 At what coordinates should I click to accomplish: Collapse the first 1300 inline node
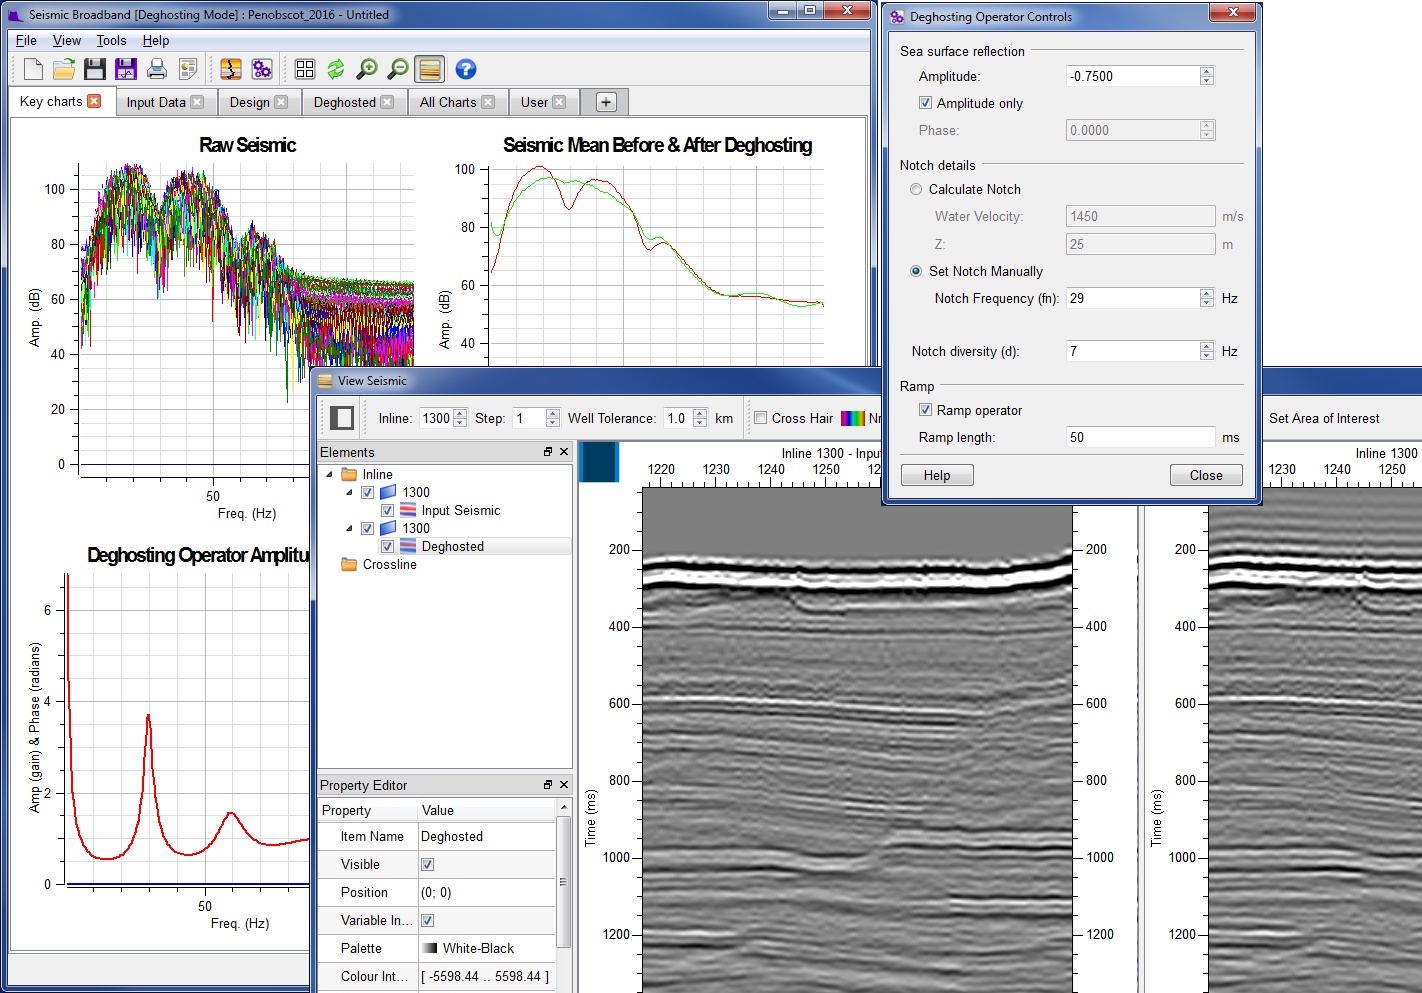tap(349, 492)
